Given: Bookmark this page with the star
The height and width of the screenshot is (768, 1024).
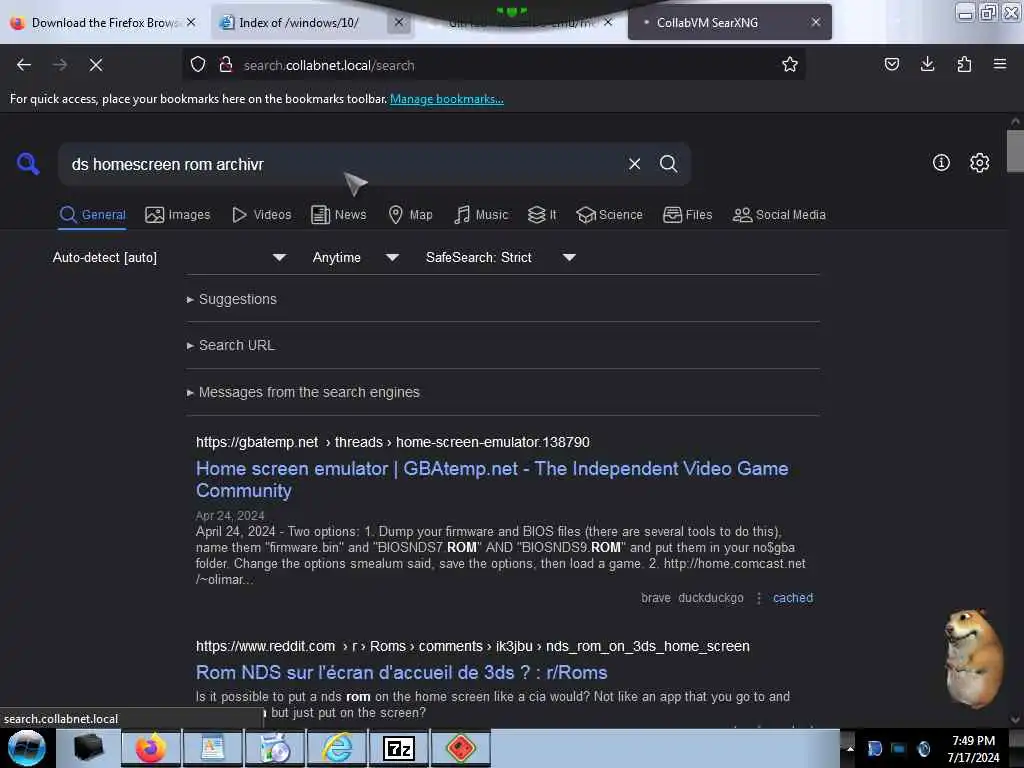Looking at the screenshot, I should (x=790, y=65).
